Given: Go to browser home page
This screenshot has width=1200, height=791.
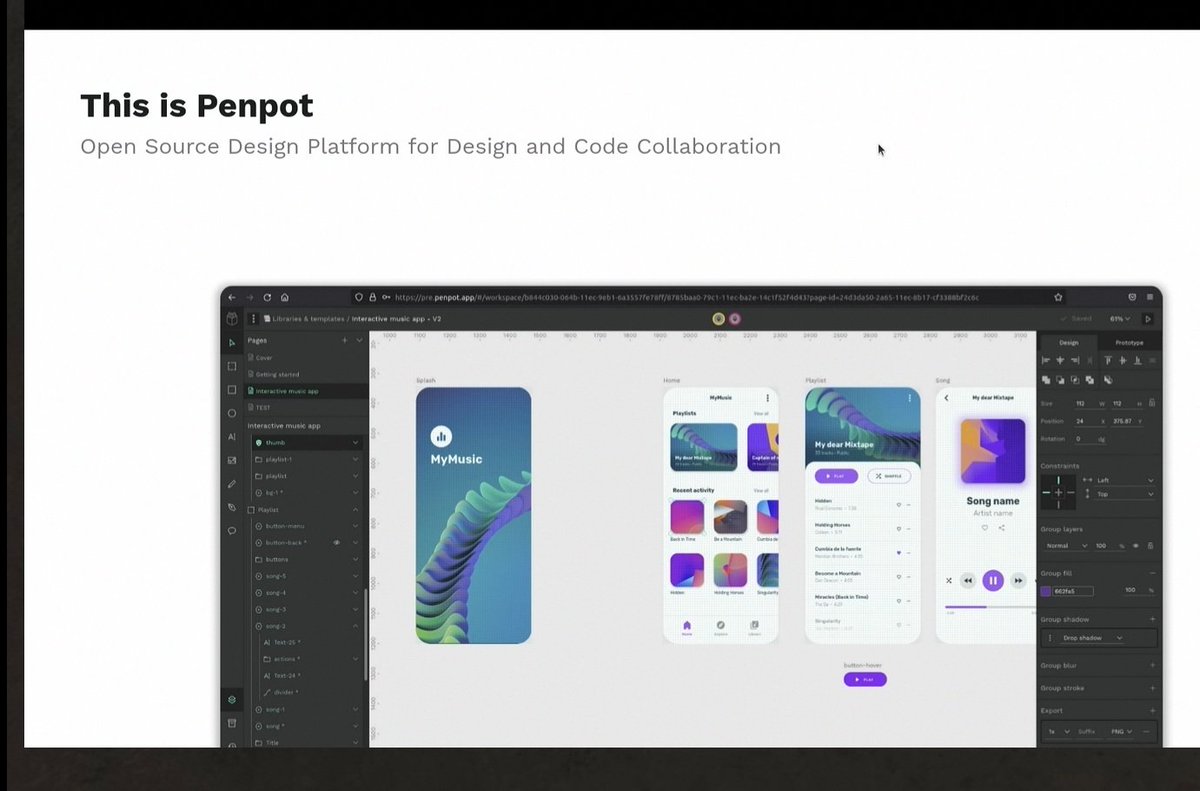Looking at the screenshot, I should coord(284,297).
